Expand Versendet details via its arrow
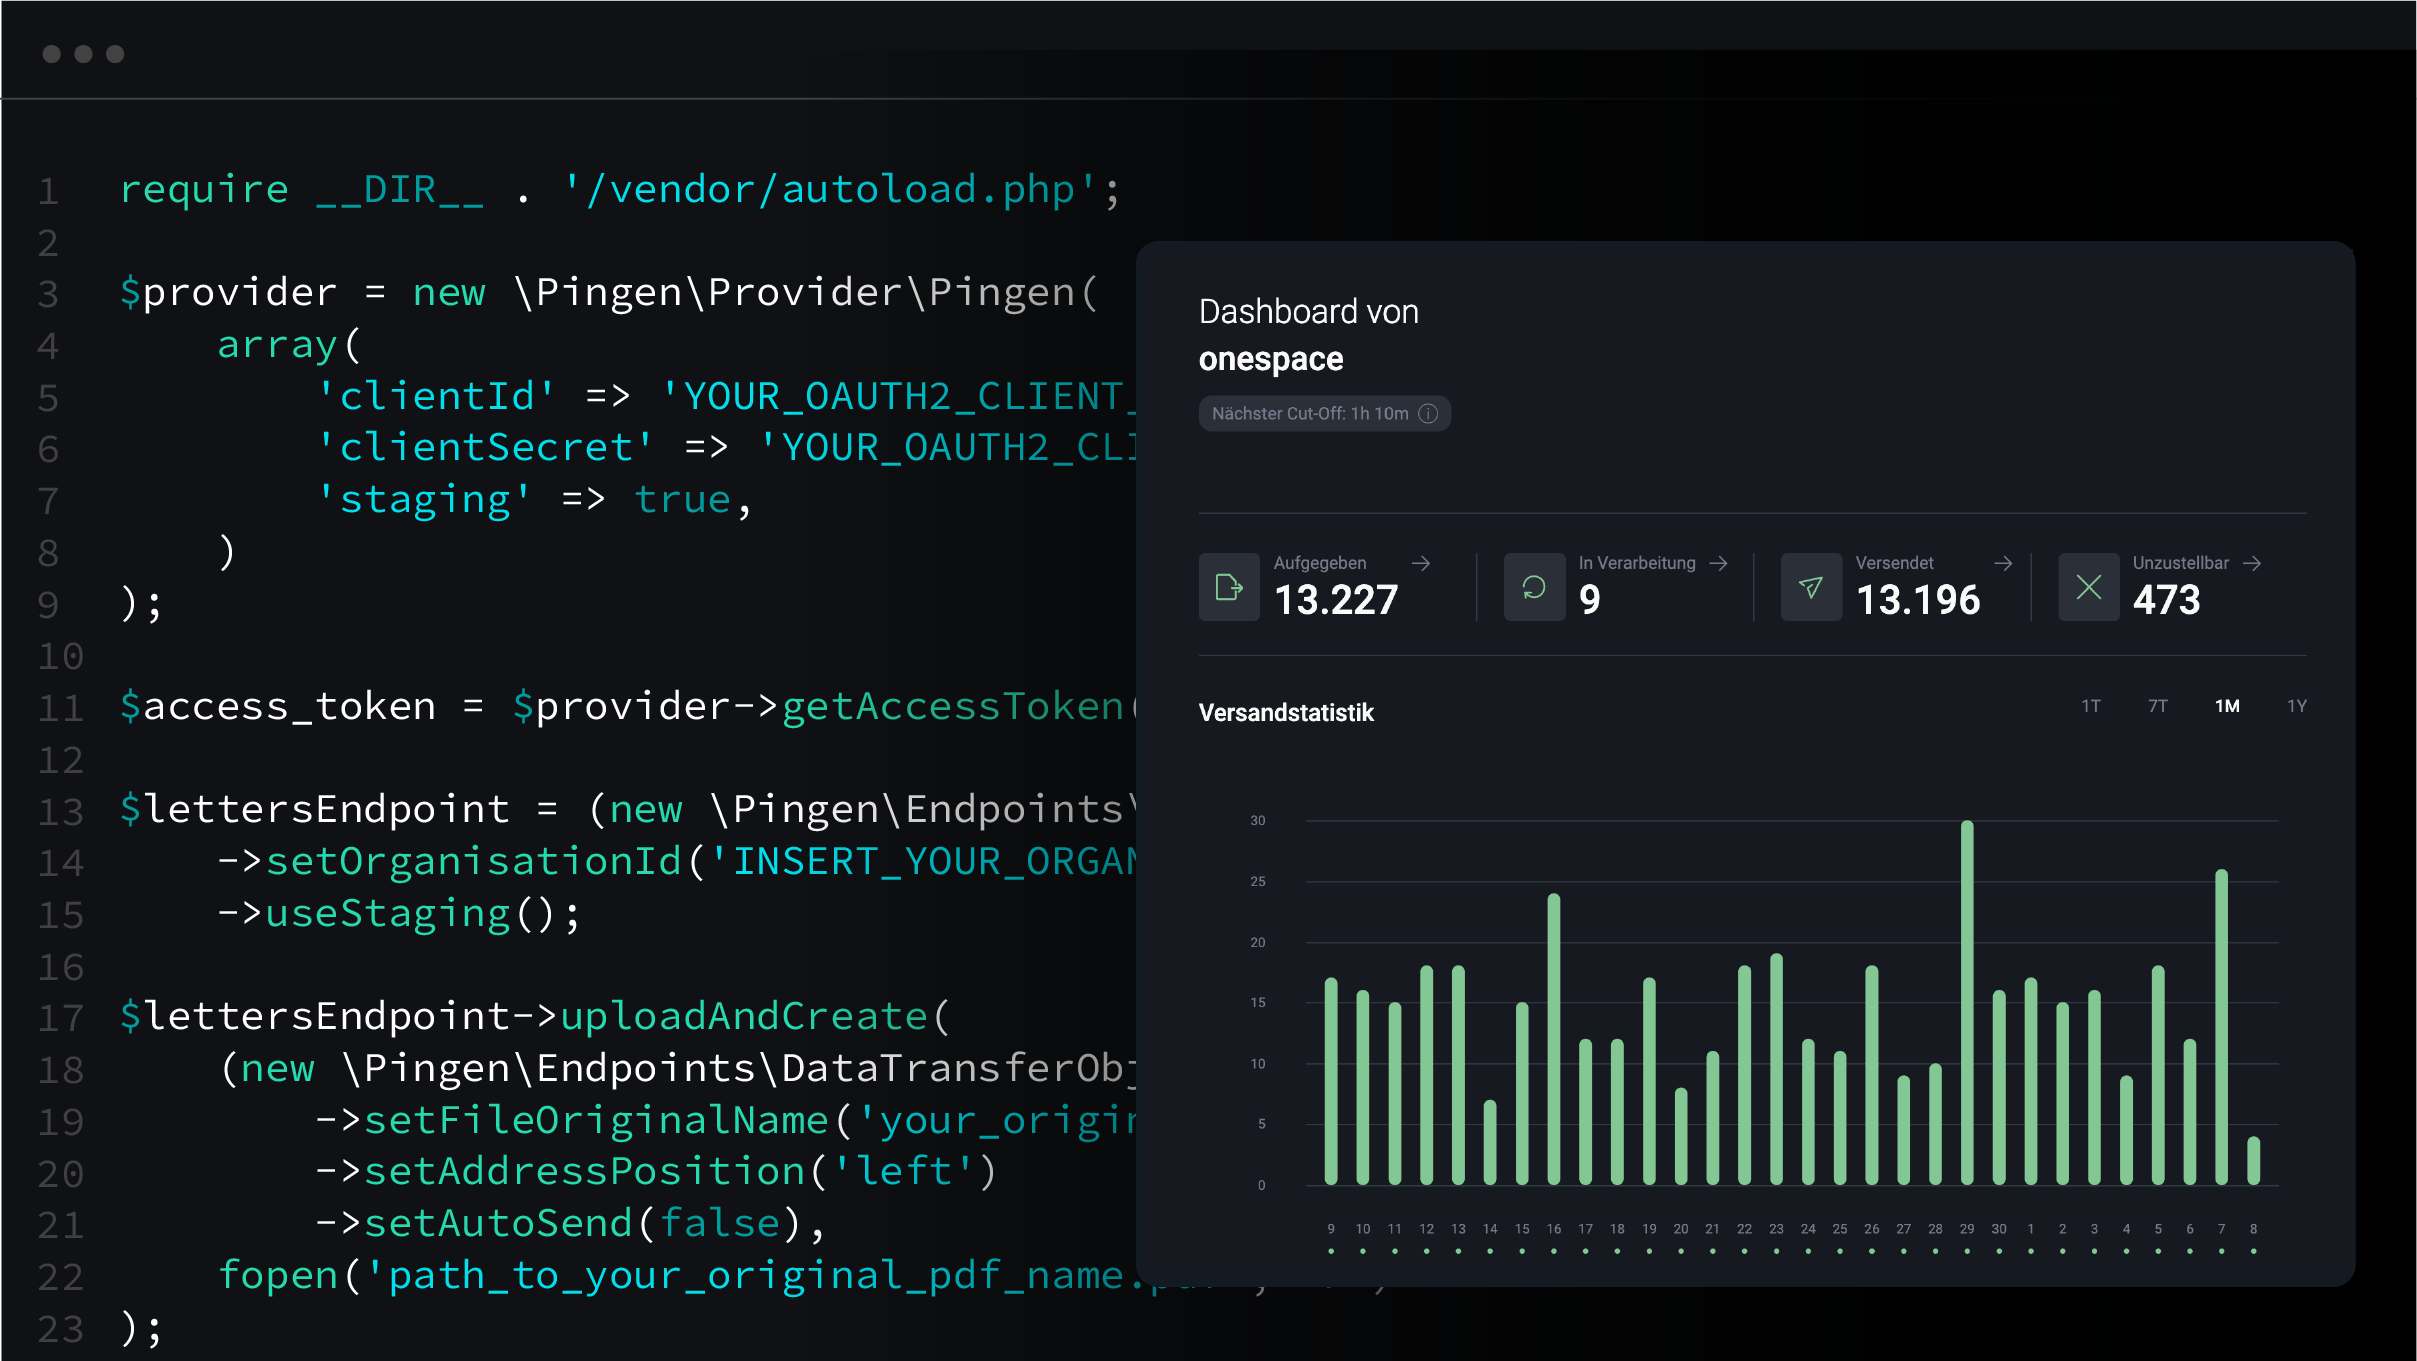This screenshot has height=1361, width=2417. [x=2003, y=563]
